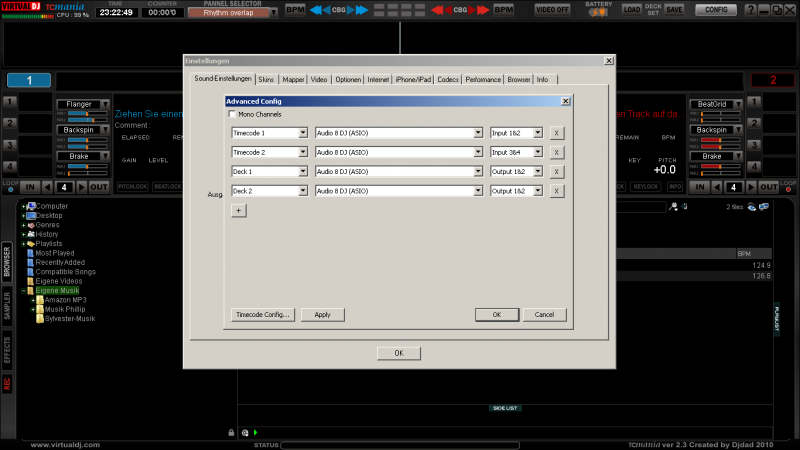This screenshot has width=800, height=450.
Task: Select the Amazon MP3 folder
Action: point(65,300)
